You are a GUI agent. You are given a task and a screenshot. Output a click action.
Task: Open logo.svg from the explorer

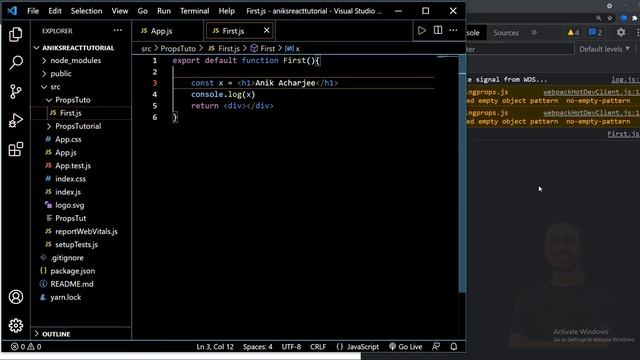click(x=69, y=205)
